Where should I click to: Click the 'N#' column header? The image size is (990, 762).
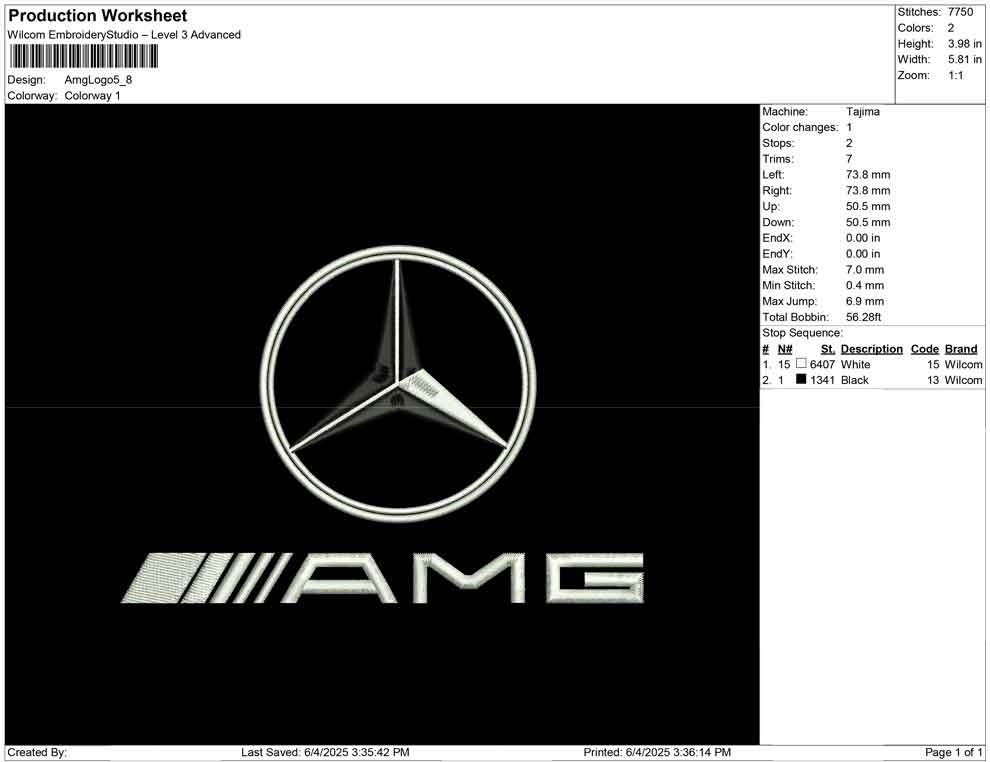(785, 349)
